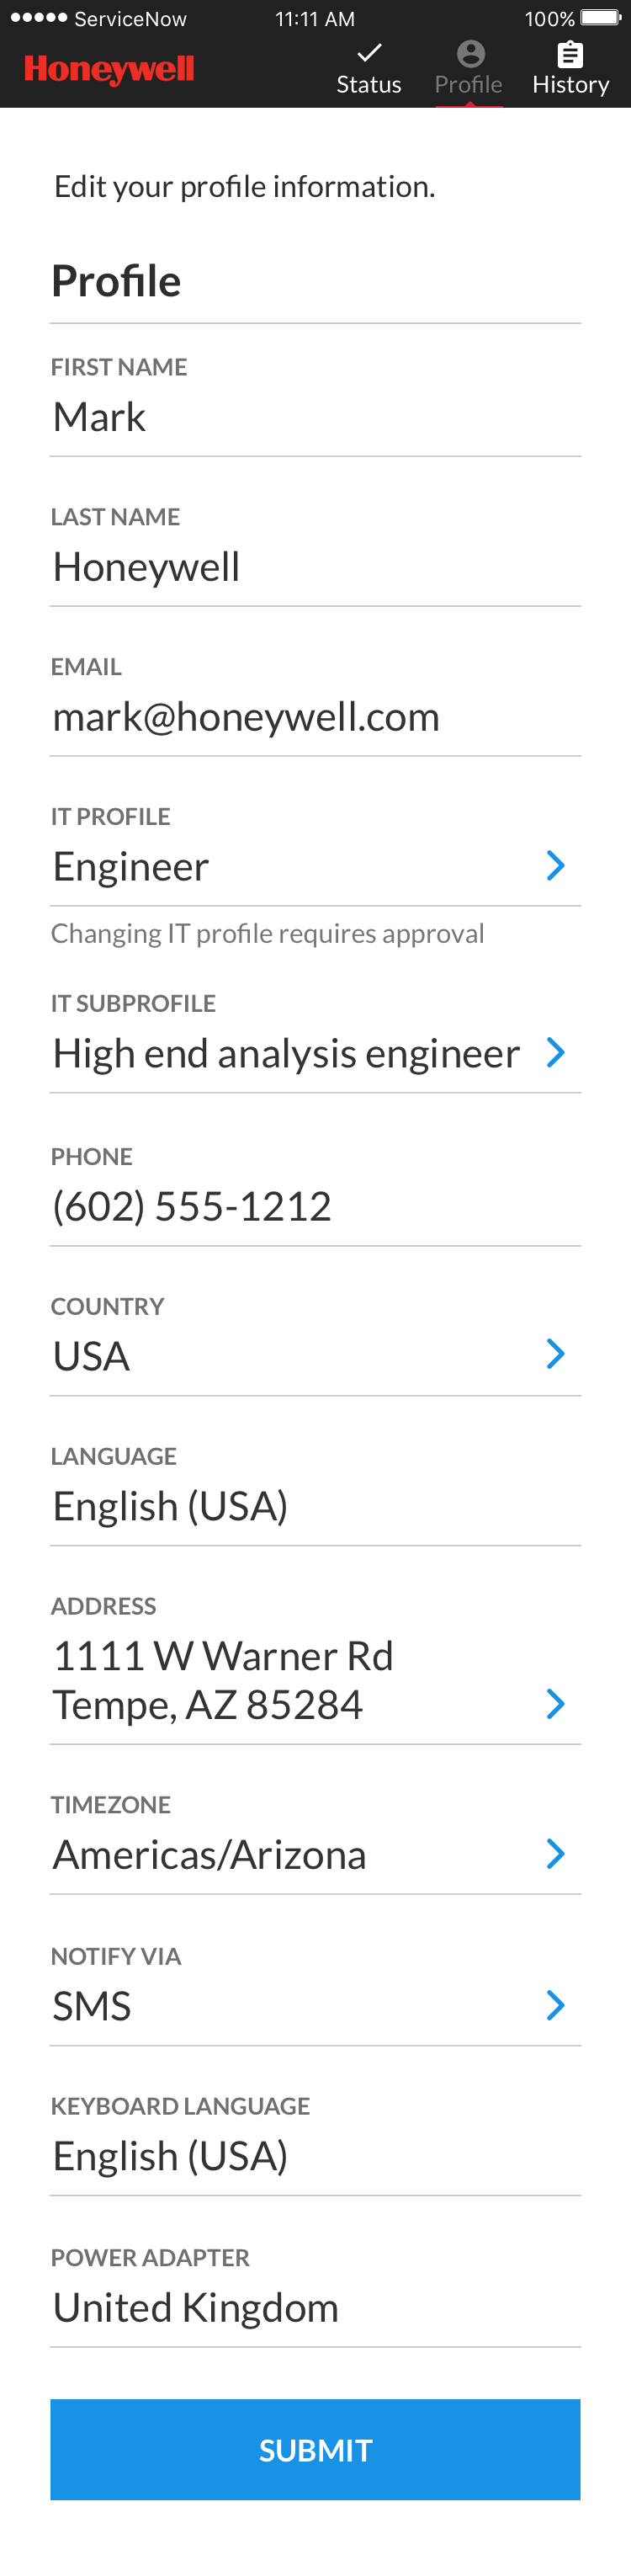
Task: Open the Notify Via chevron
Action: [x=555, y=2004]
